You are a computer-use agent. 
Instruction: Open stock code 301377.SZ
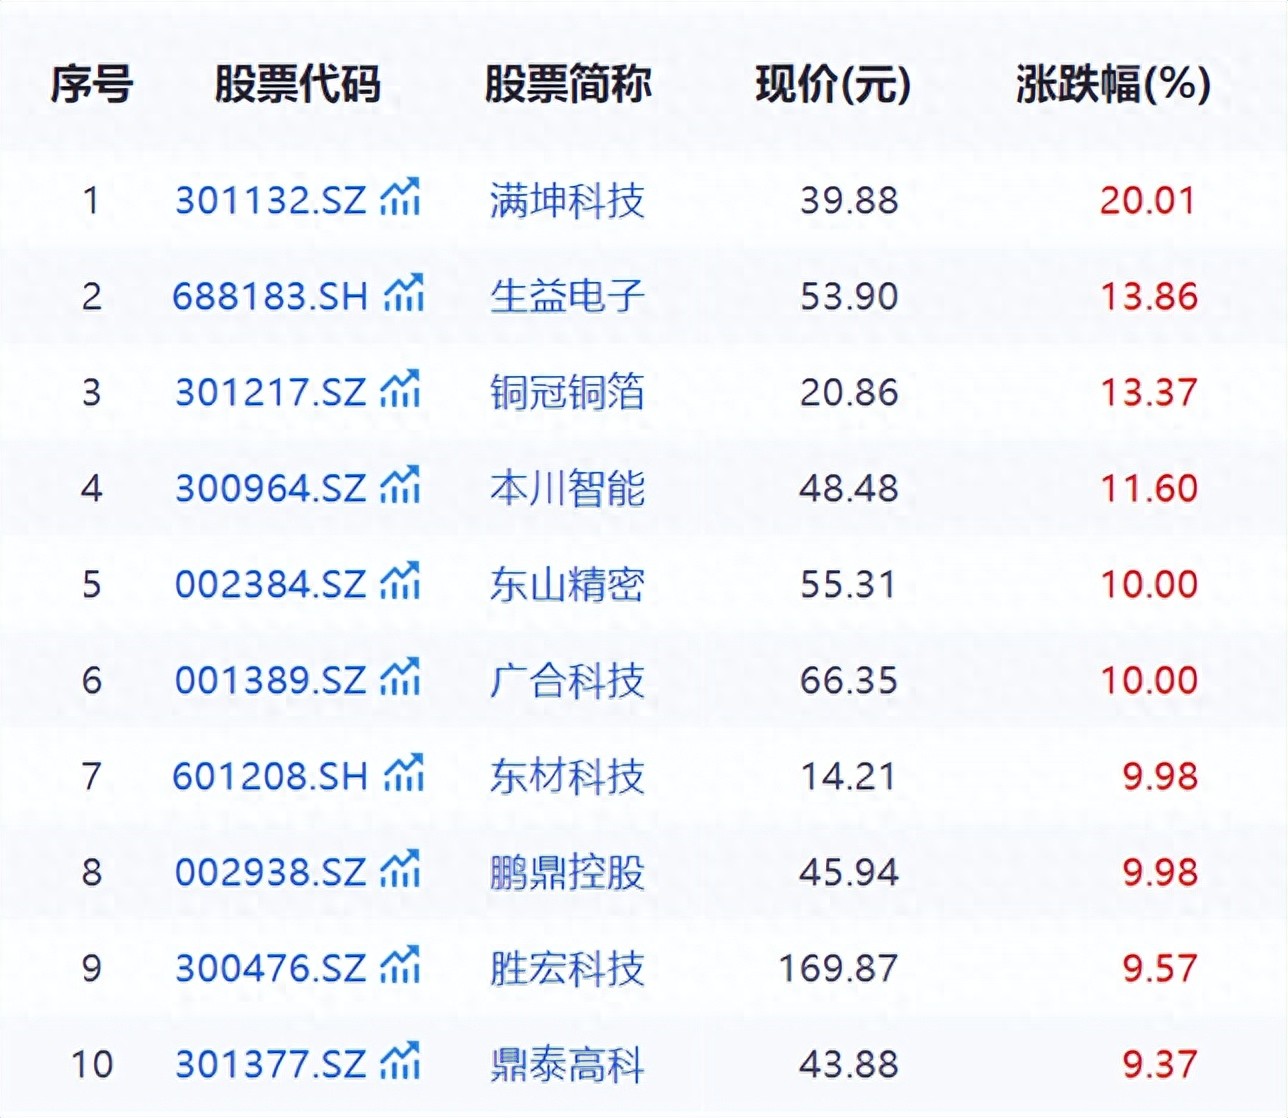[x=270, y=1064]
